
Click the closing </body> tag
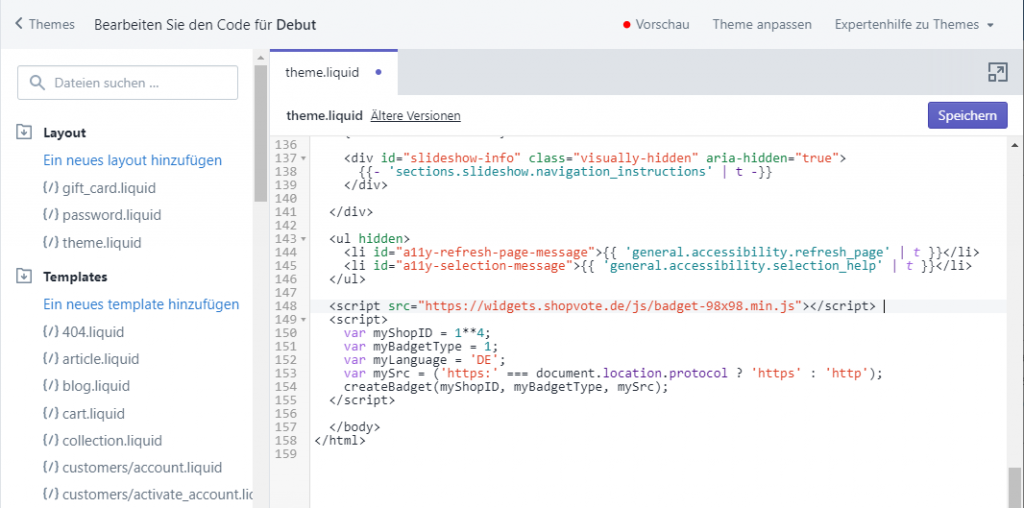click(x=355, y=427)
